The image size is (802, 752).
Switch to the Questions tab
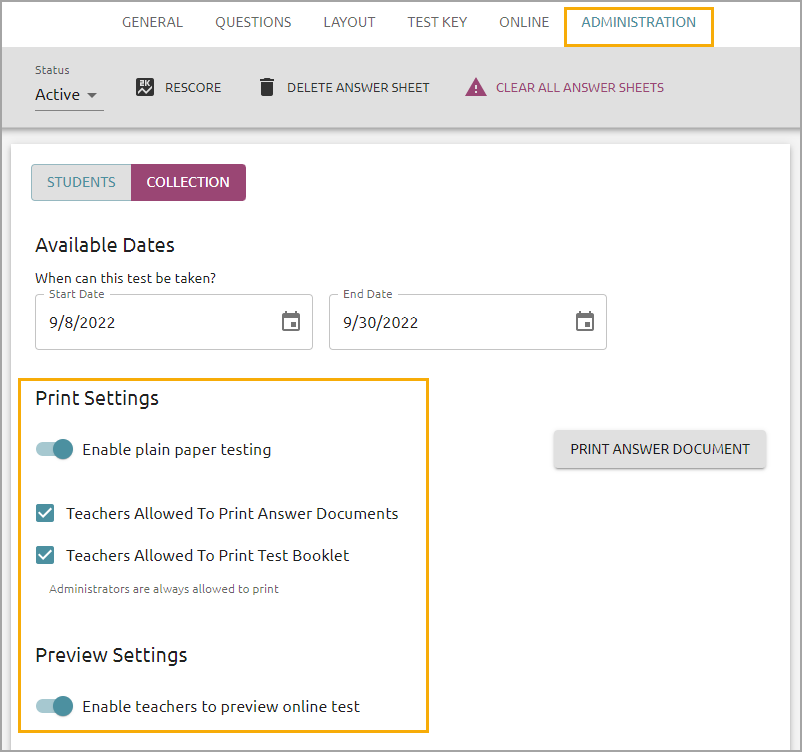[253, 23]
